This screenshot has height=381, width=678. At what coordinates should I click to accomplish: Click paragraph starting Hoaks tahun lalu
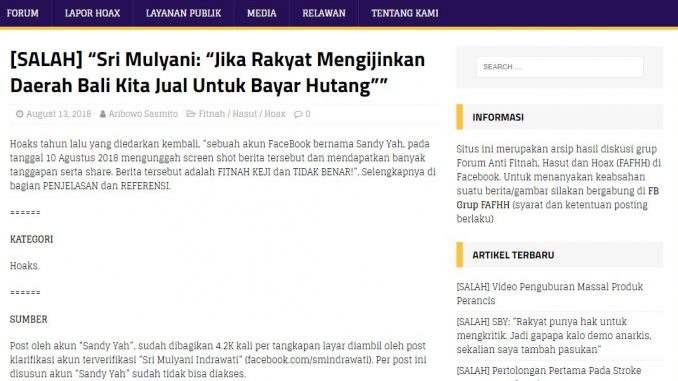(x=223, y=165)
